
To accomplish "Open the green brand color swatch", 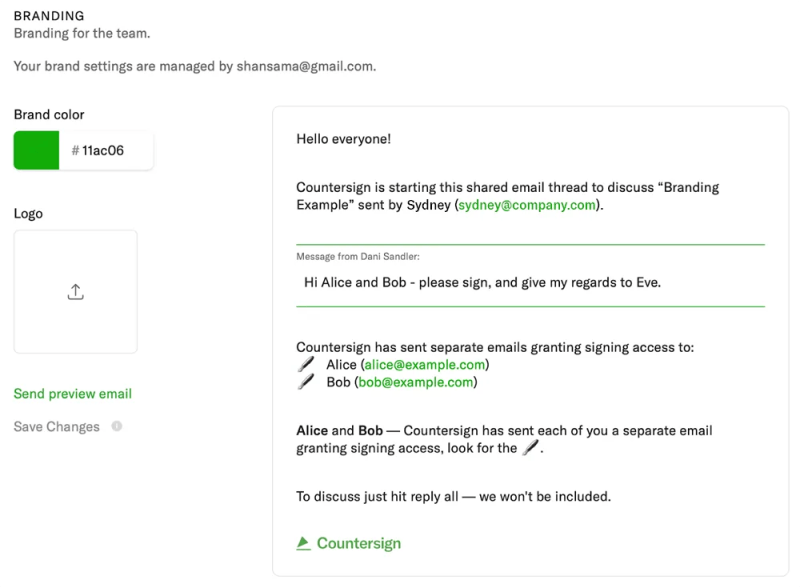I will point(37,151).
